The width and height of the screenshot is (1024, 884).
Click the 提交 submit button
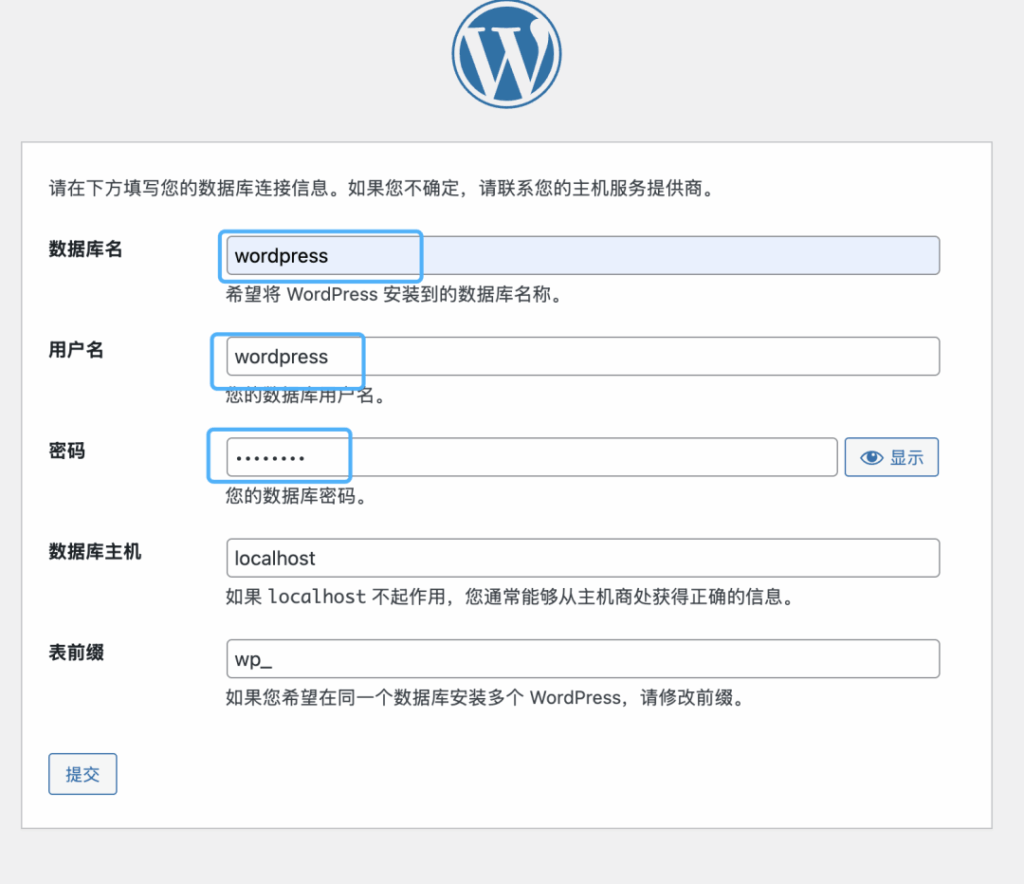(83, 774)
